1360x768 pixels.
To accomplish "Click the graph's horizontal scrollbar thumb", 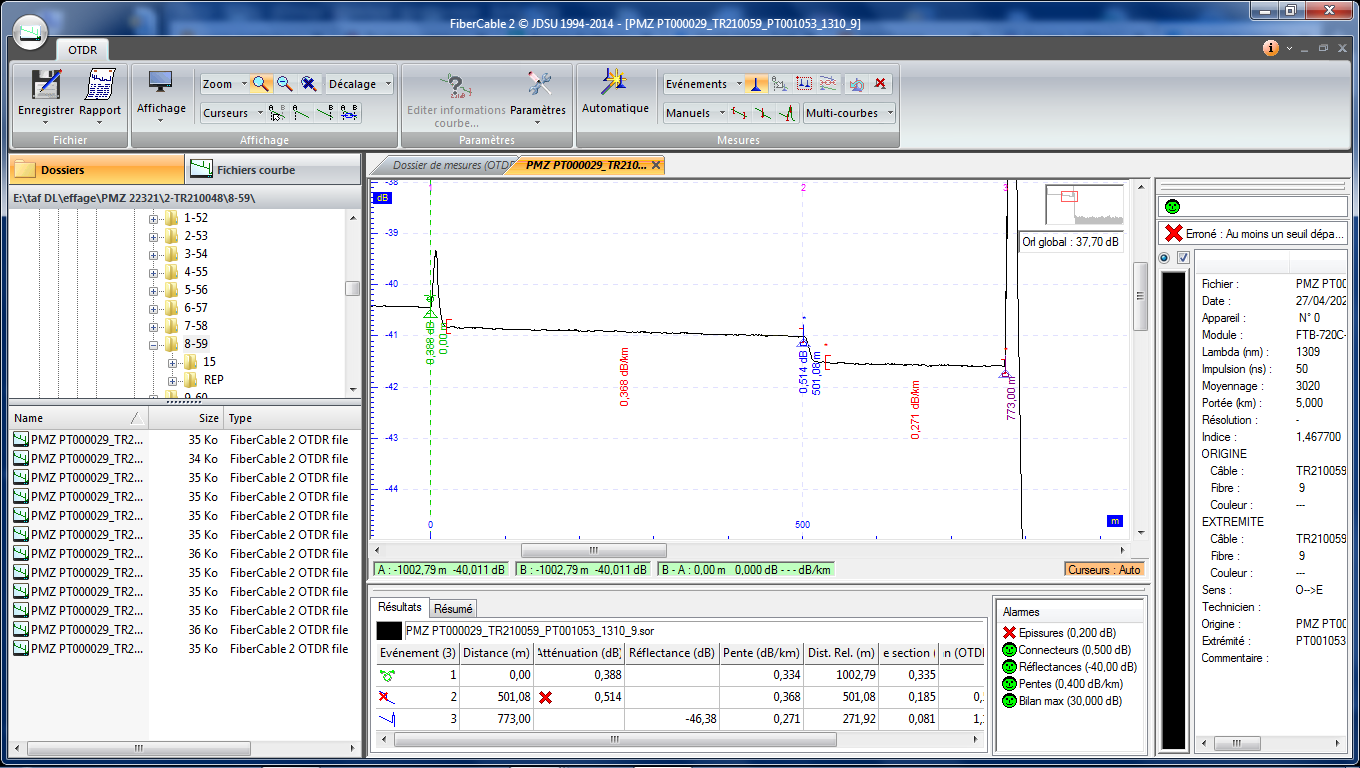I will [593, 550].
